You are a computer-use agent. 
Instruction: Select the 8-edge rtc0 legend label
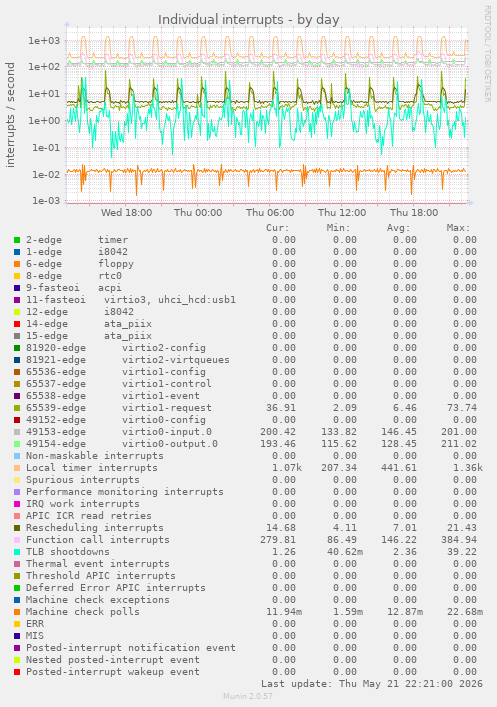tap(74, 276)
